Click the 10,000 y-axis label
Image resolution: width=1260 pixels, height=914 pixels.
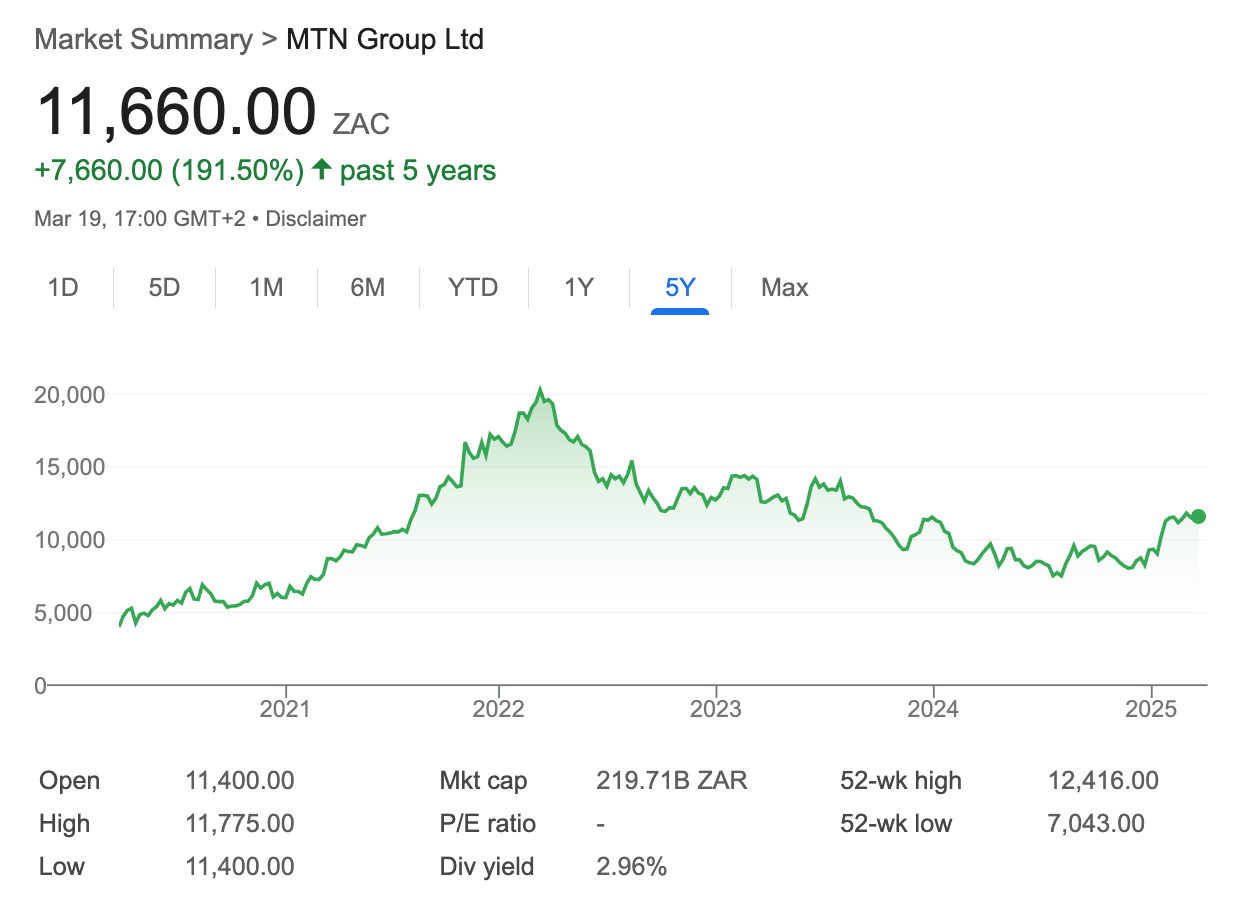click(69, 540)
